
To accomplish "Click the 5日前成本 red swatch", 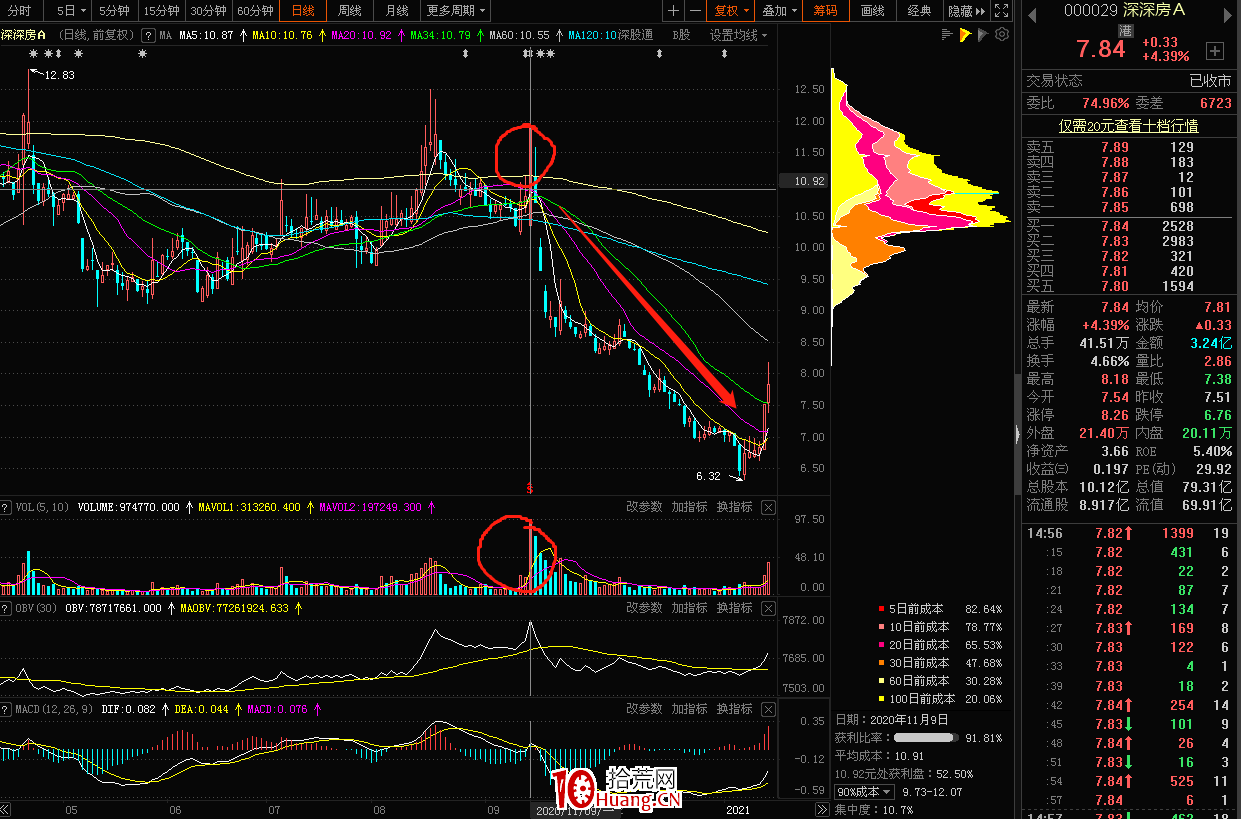I will pos(881,609).
